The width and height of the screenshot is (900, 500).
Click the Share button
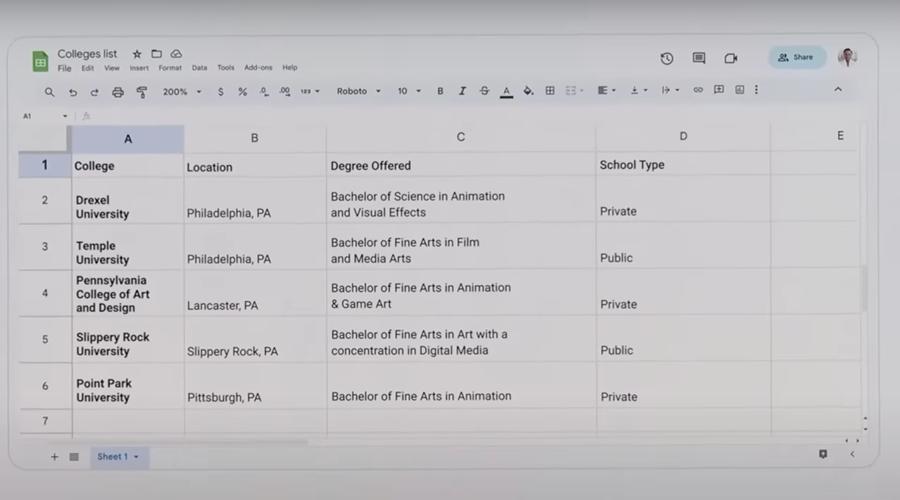pyautogui.click(x=797, y=57)
